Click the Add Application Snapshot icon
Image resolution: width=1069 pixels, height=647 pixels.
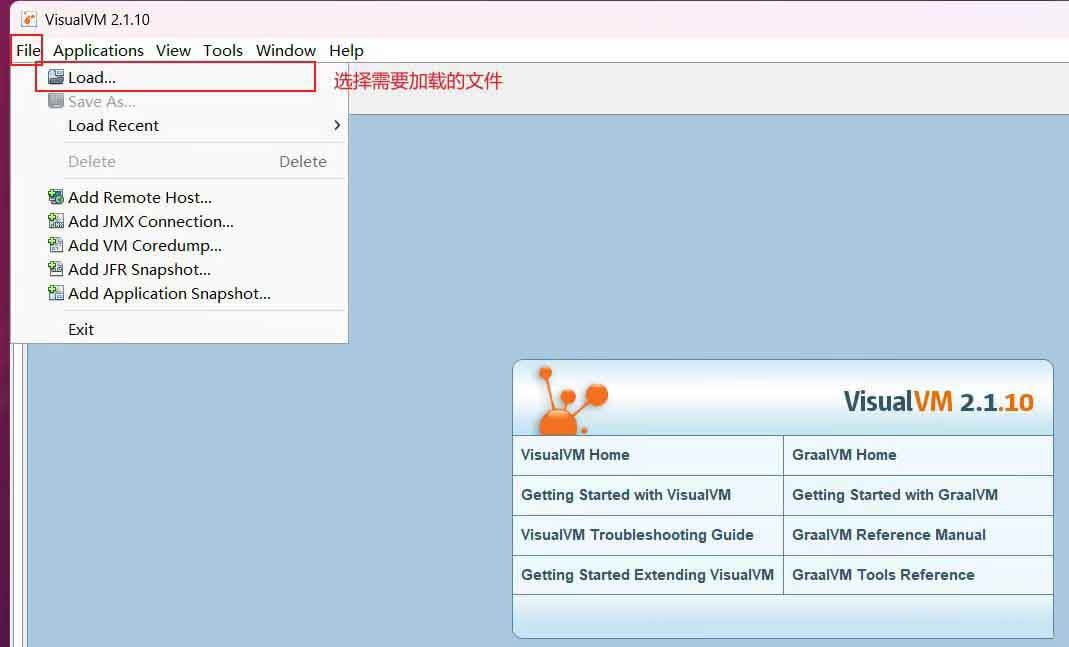[56, 293]
